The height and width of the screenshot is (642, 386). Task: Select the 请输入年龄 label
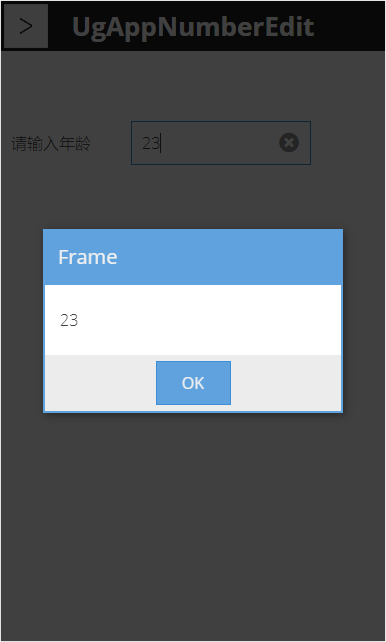tap(51, 144)
